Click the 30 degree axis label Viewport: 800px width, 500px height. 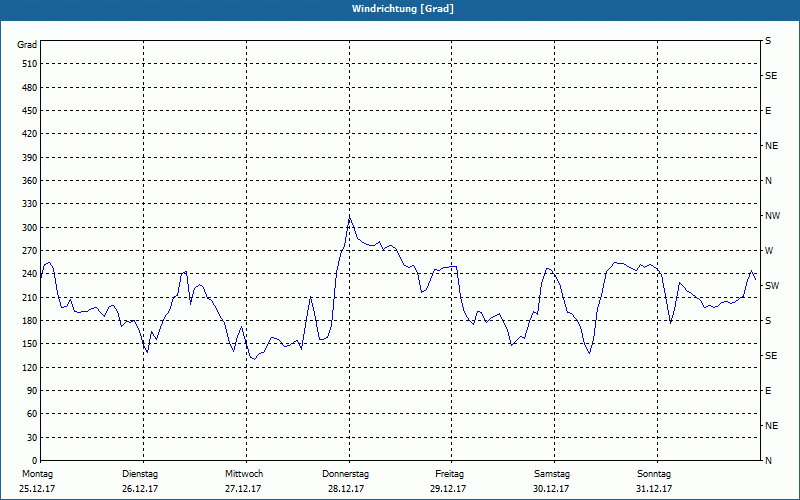coord(32,437)
